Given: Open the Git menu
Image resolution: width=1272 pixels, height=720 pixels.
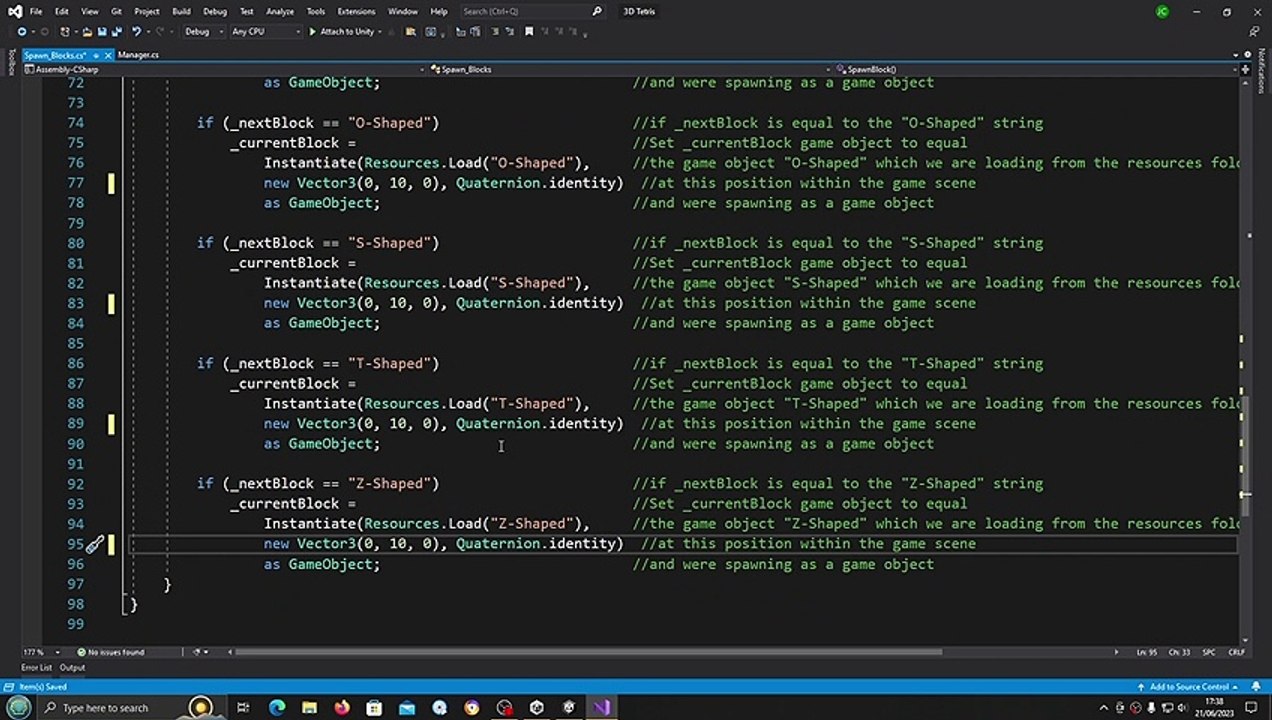Looking at the screenshot, I should pyautogui.click(x=116, y=11).
